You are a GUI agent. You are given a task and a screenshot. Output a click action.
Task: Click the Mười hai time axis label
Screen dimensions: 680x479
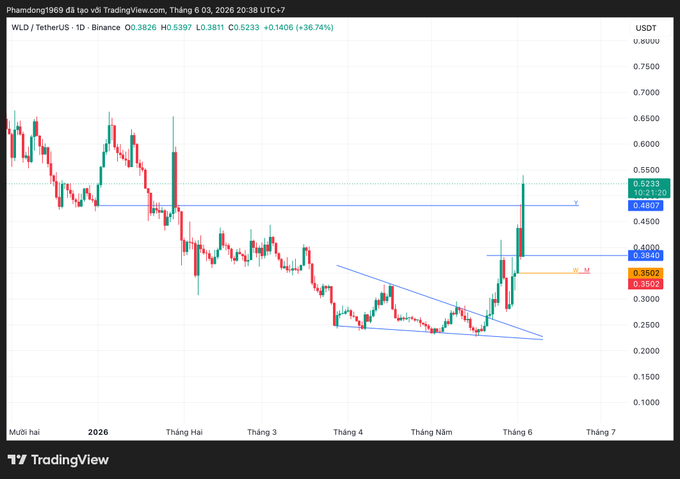pos(24,432)
